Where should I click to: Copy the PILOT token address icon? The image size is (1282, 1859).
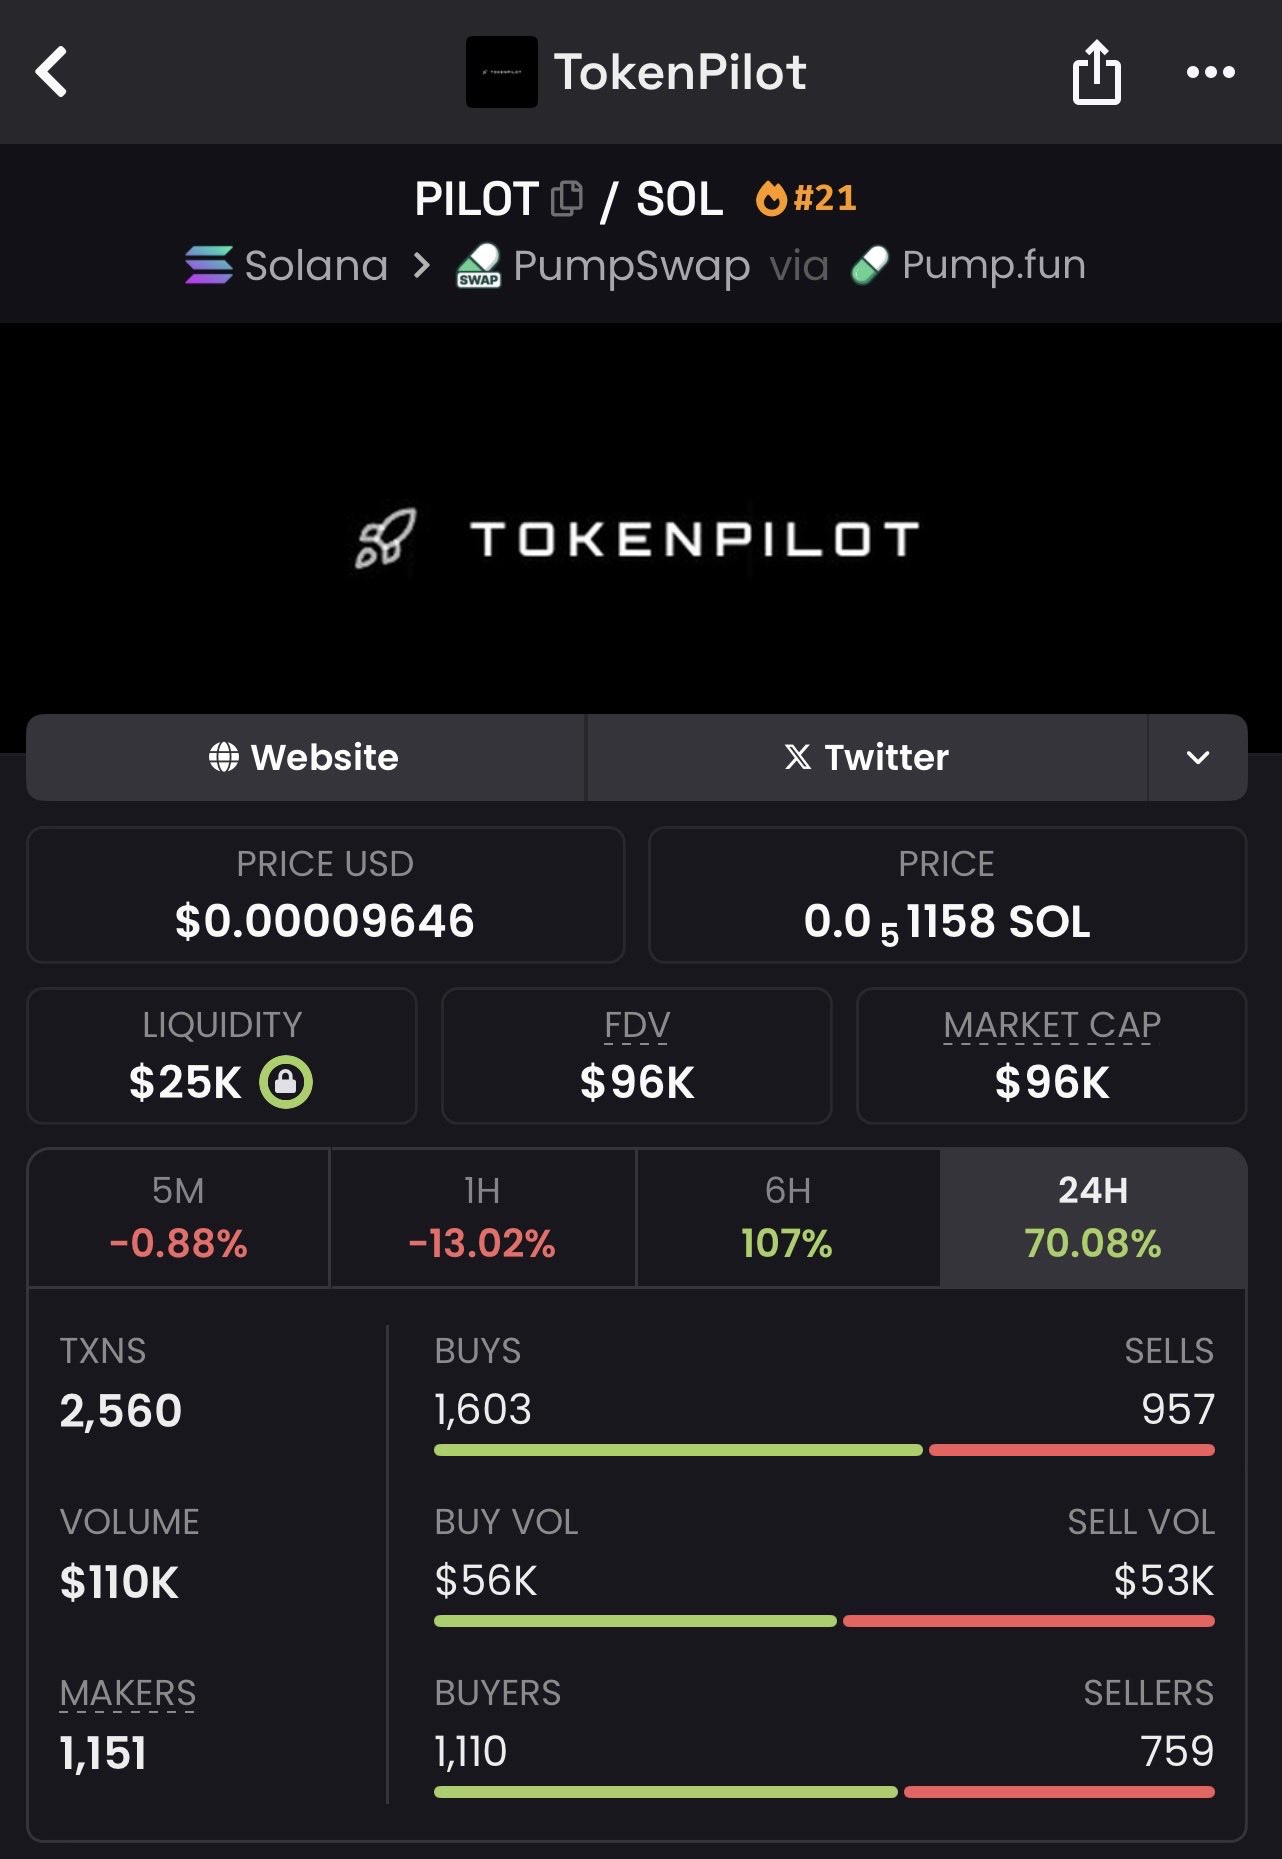(567, 198)
